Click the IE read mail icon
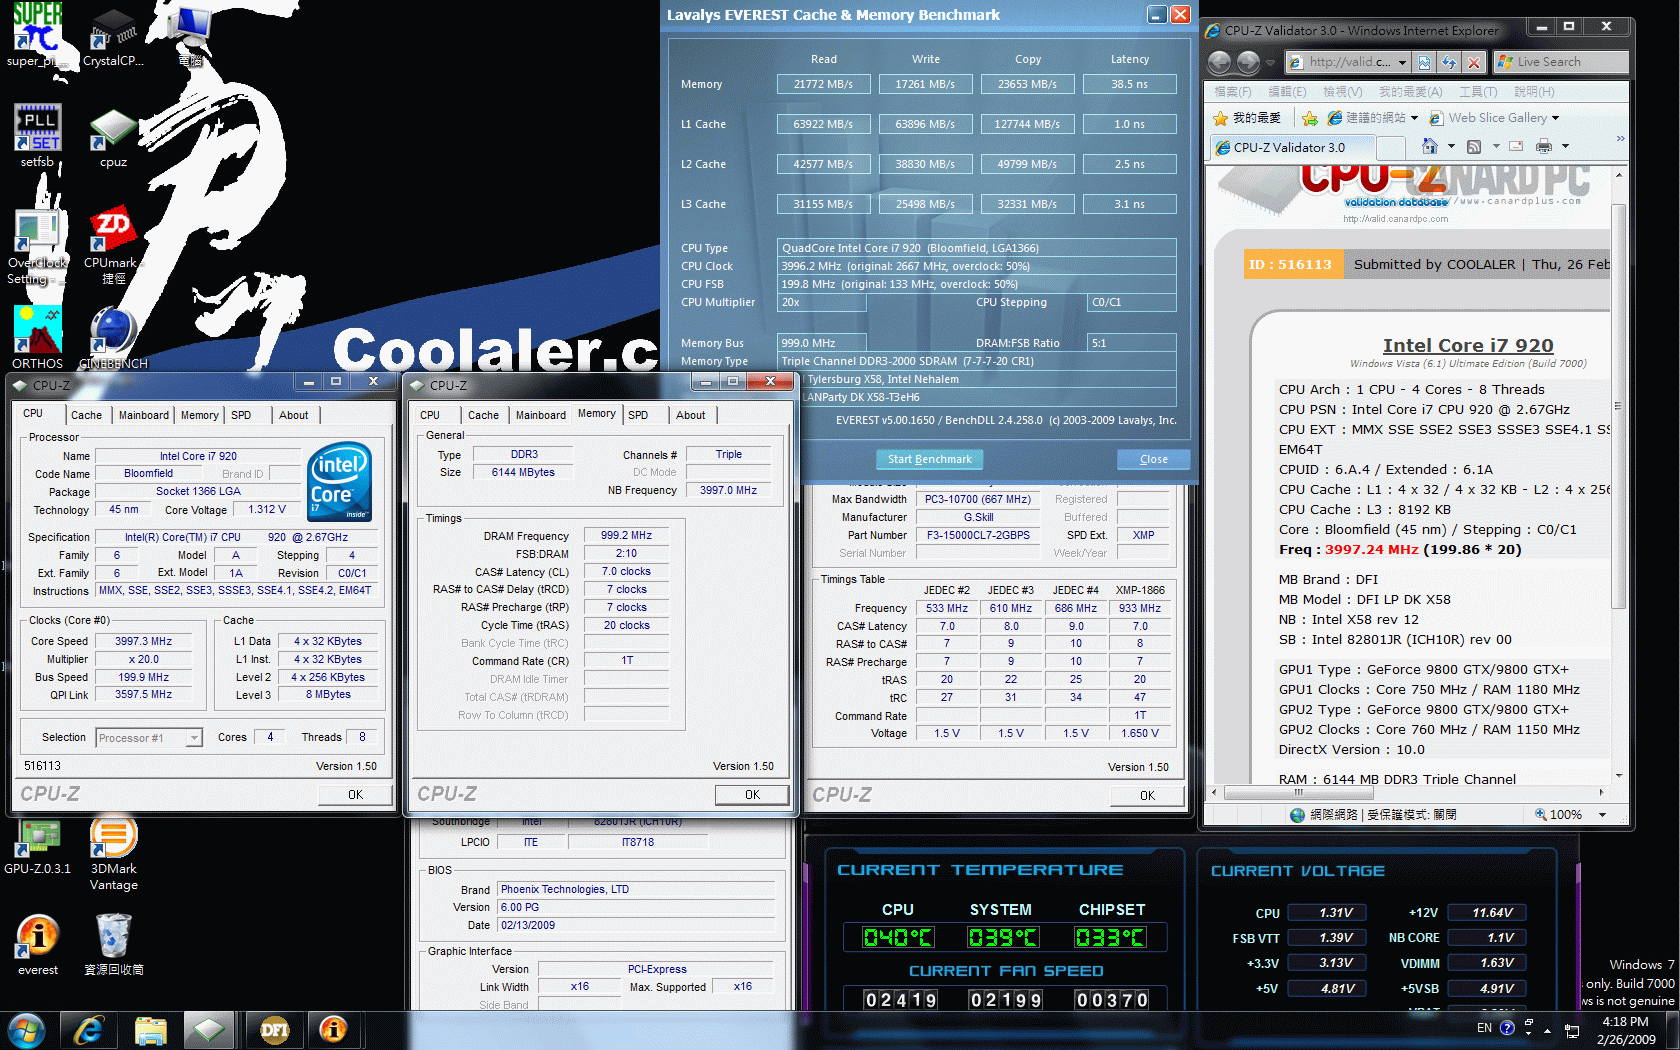This screenshot has width=1680, height=1050. coord(1516,147)
